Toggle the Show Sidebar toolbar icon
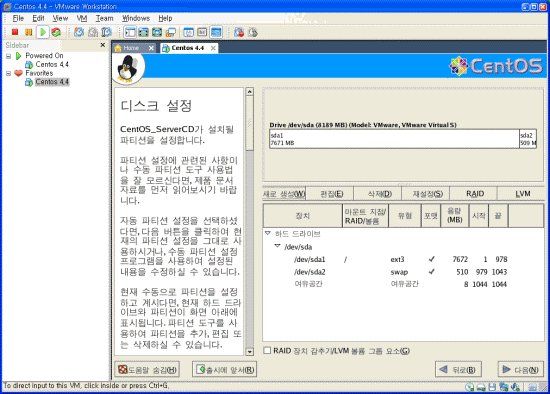Image resolution: width=550 pixels, height=394 pixels. pos(130,32)
